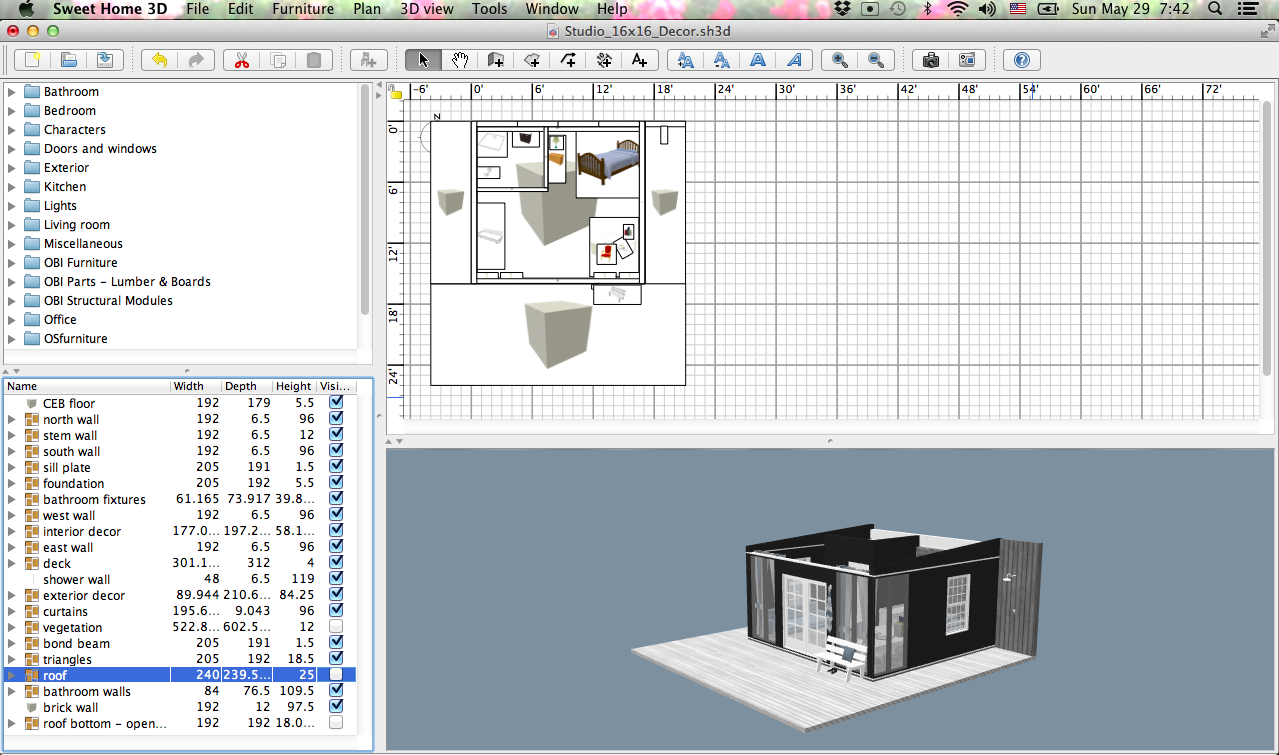Expand the Bathroom catalog folder
The width and height of the screenshot is (1279, 755).
[12, 92]
